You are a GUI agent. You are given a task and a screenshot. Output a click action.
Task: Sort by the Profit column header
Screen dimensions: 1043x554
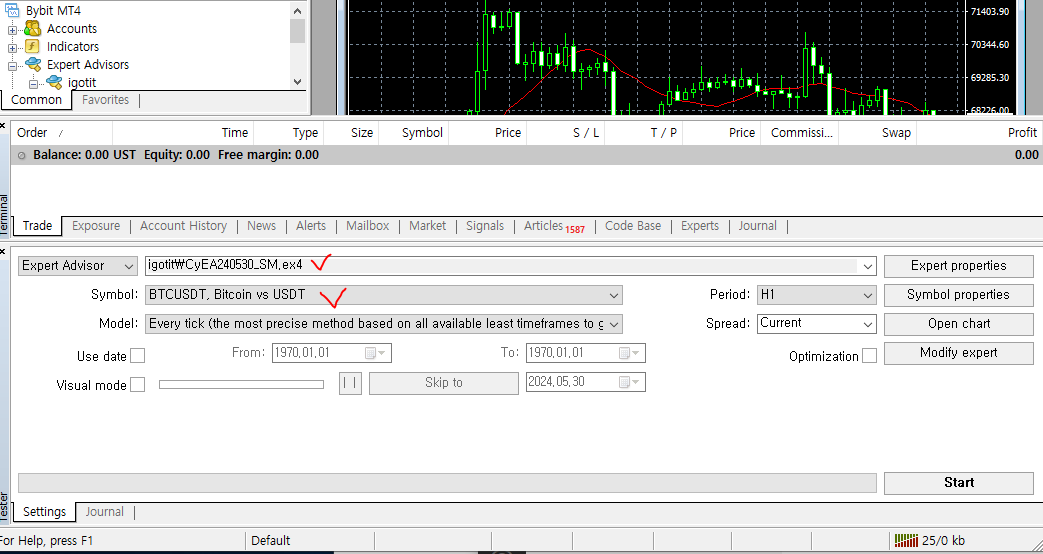[x=979, y=132]
